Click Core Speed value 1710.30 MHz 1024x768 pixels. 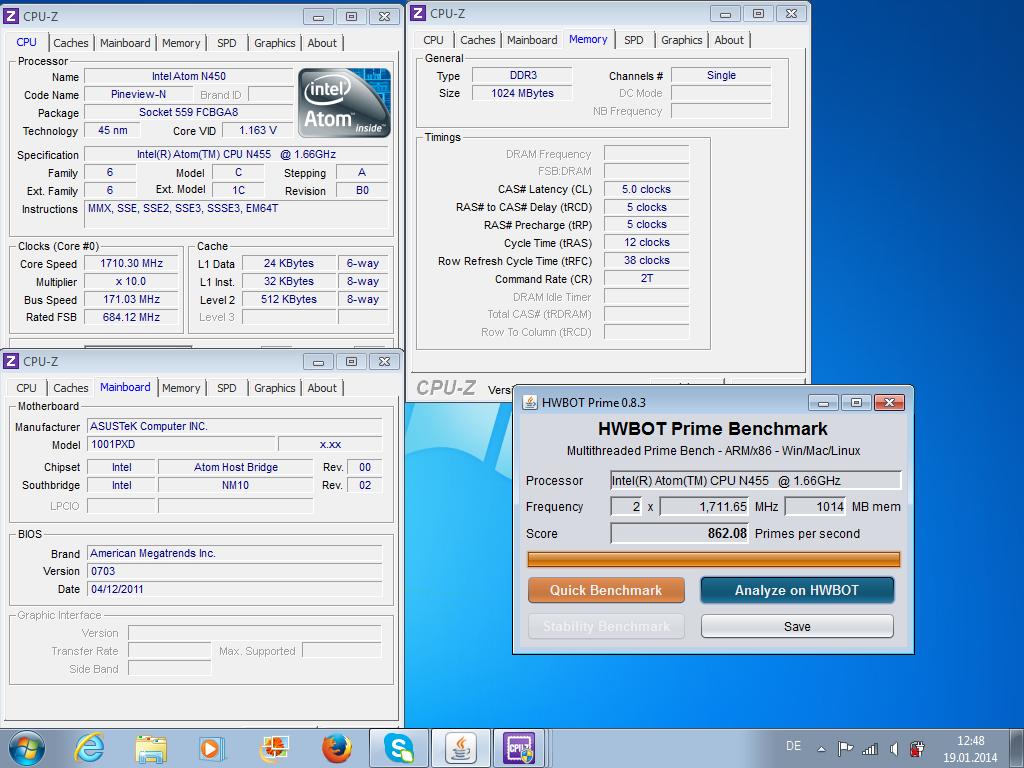pyautogui.click(x=131, y=263)
